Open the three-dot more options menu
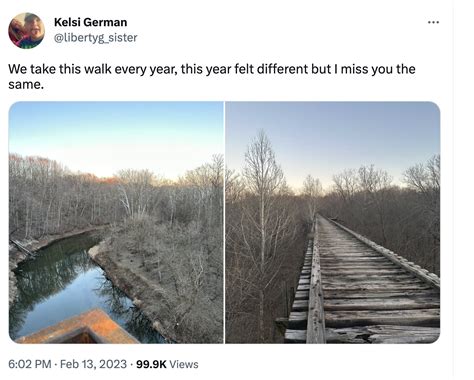Image resolution: width=474 pixels, height=380 pixels. pyautogui.click(x=433, y=22)
